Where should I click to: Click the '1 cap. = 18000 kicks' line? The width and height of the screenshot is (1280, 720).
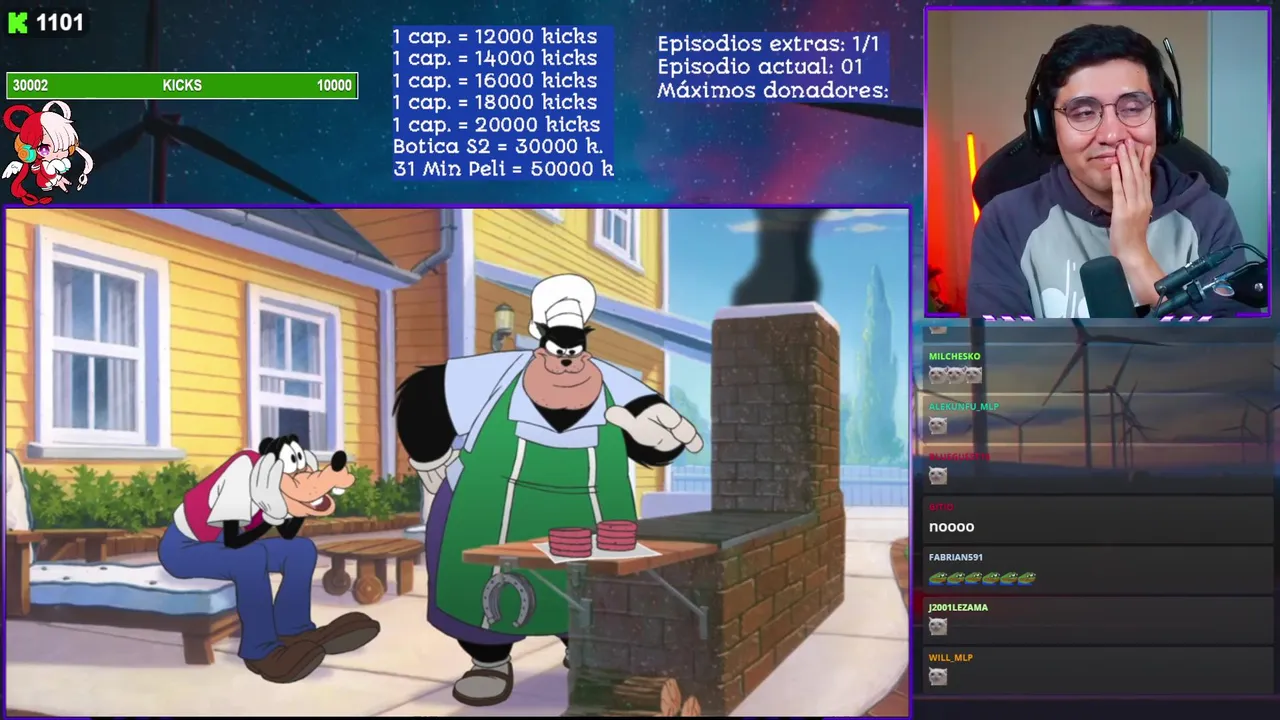tap(495, 102)
